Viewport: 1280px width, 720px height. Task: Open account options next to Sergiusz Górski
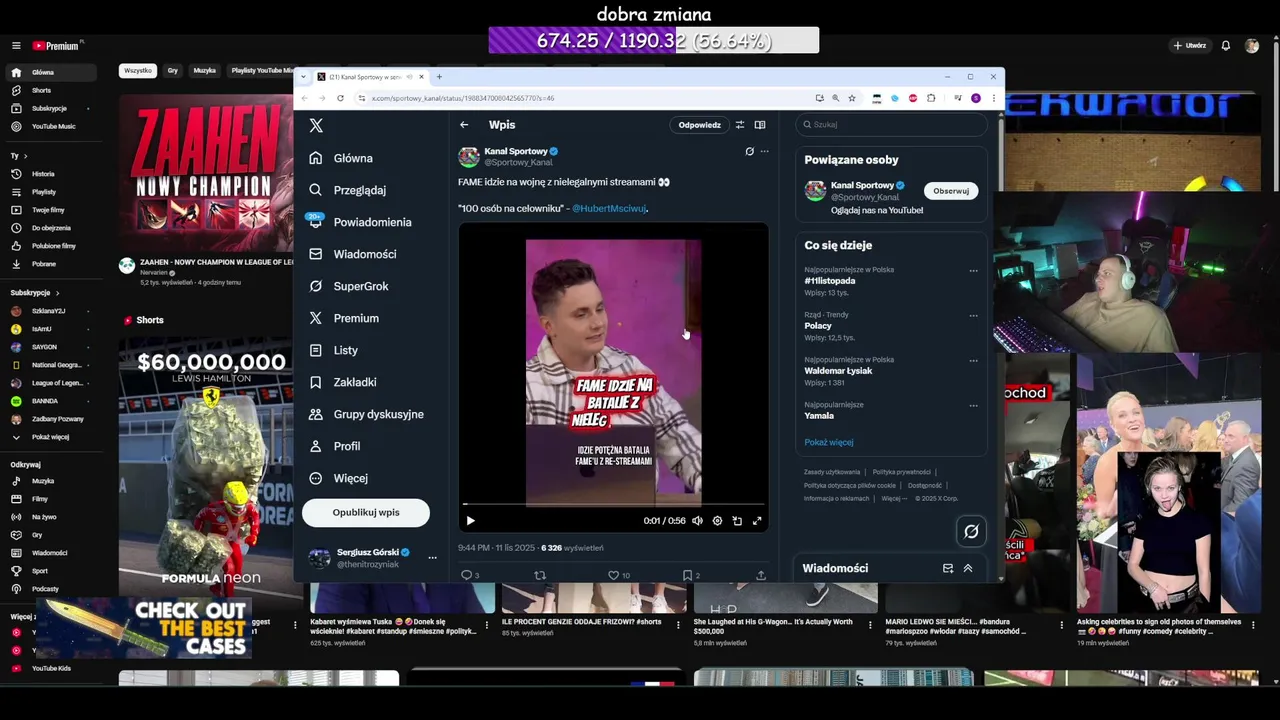pyautogui.click(x=432, y=558)
